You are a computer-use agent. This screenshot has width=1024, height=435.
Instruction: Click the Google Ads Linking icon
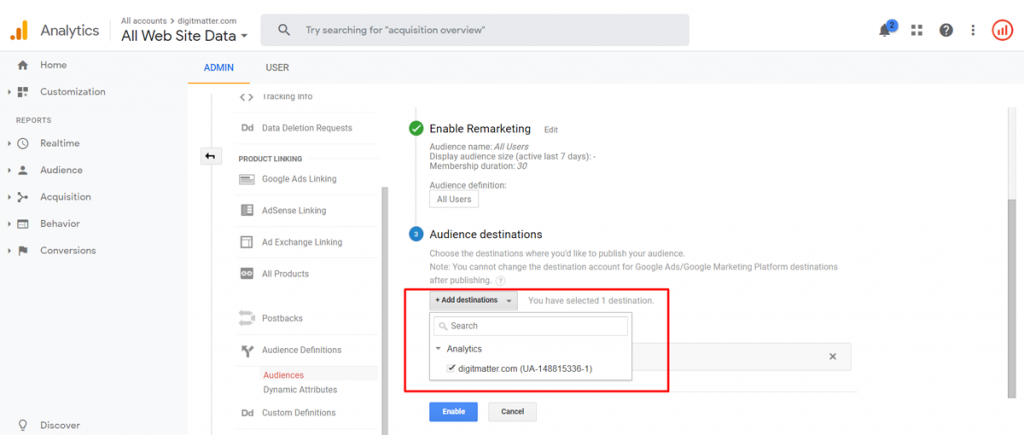pos(246,179)
